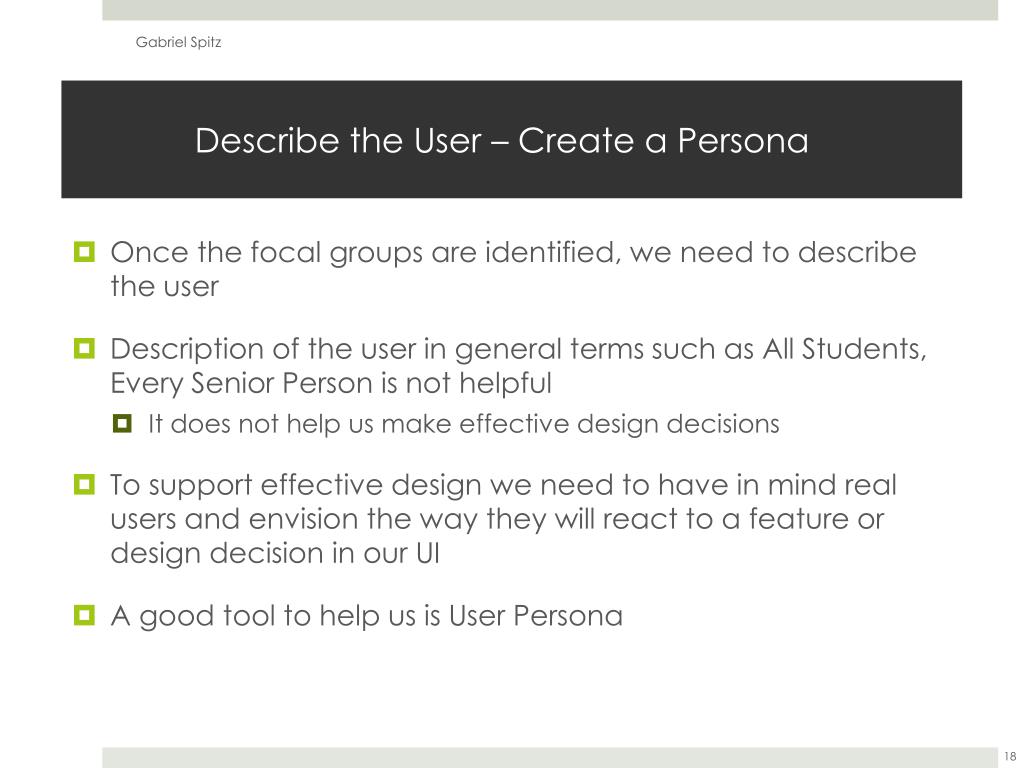This screenshot has width=1024, height=768.
Task: Click the green bullet before "Description of the user"
Action: click(x=84, y=348)
